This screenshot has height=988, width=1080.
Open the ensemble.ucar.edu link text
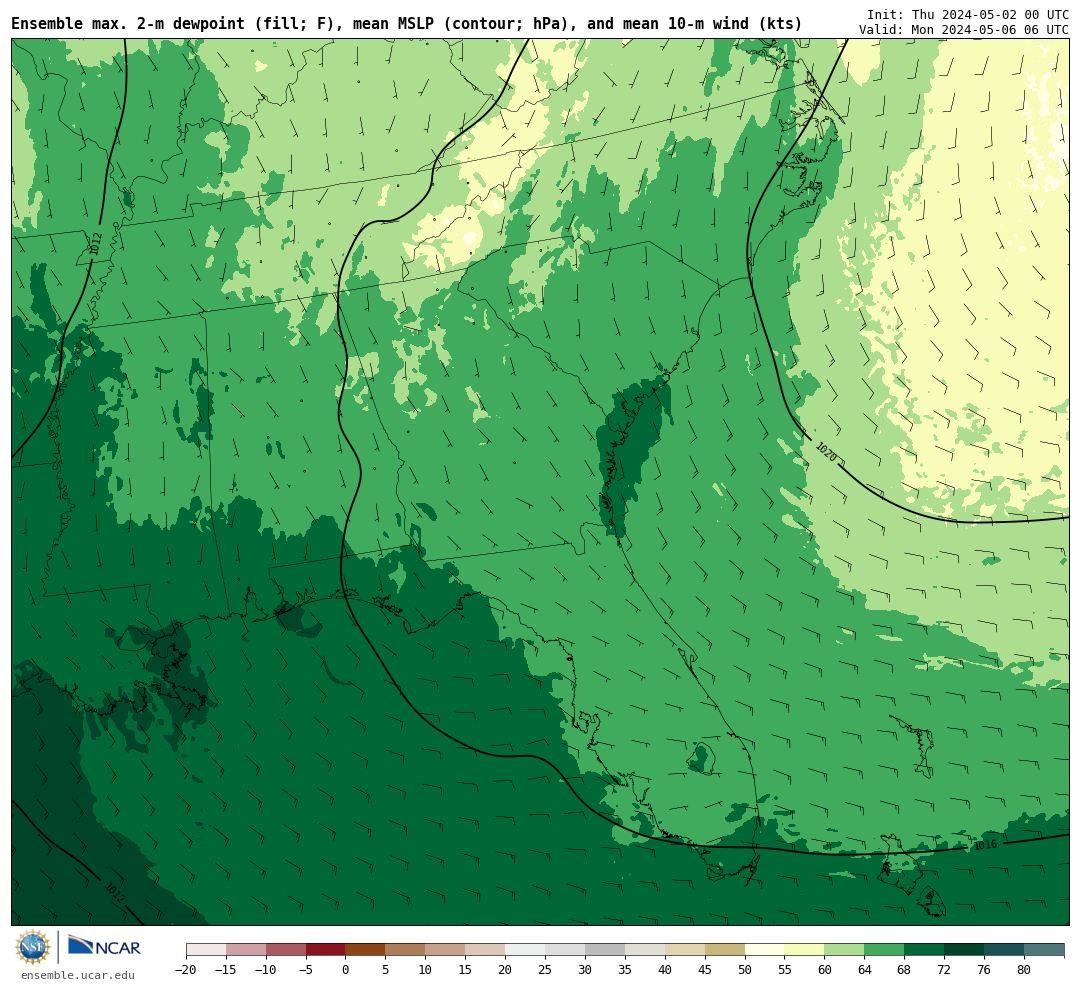coord(78,975)
